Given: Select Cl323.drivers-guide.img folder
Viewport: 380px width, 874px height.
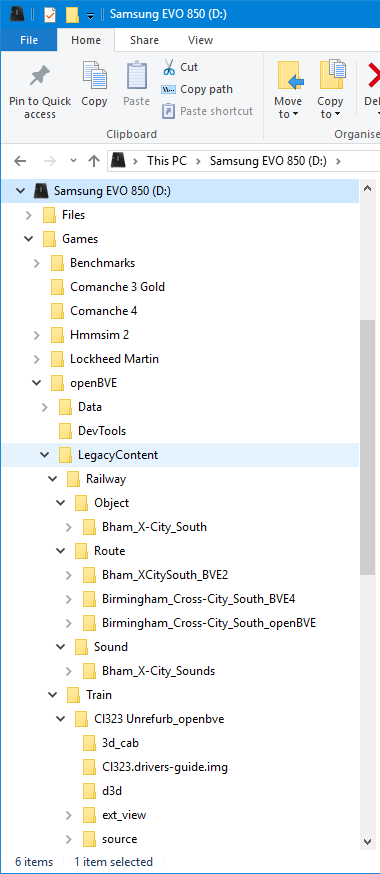Looking at the screenshot, I should point(165,766).
